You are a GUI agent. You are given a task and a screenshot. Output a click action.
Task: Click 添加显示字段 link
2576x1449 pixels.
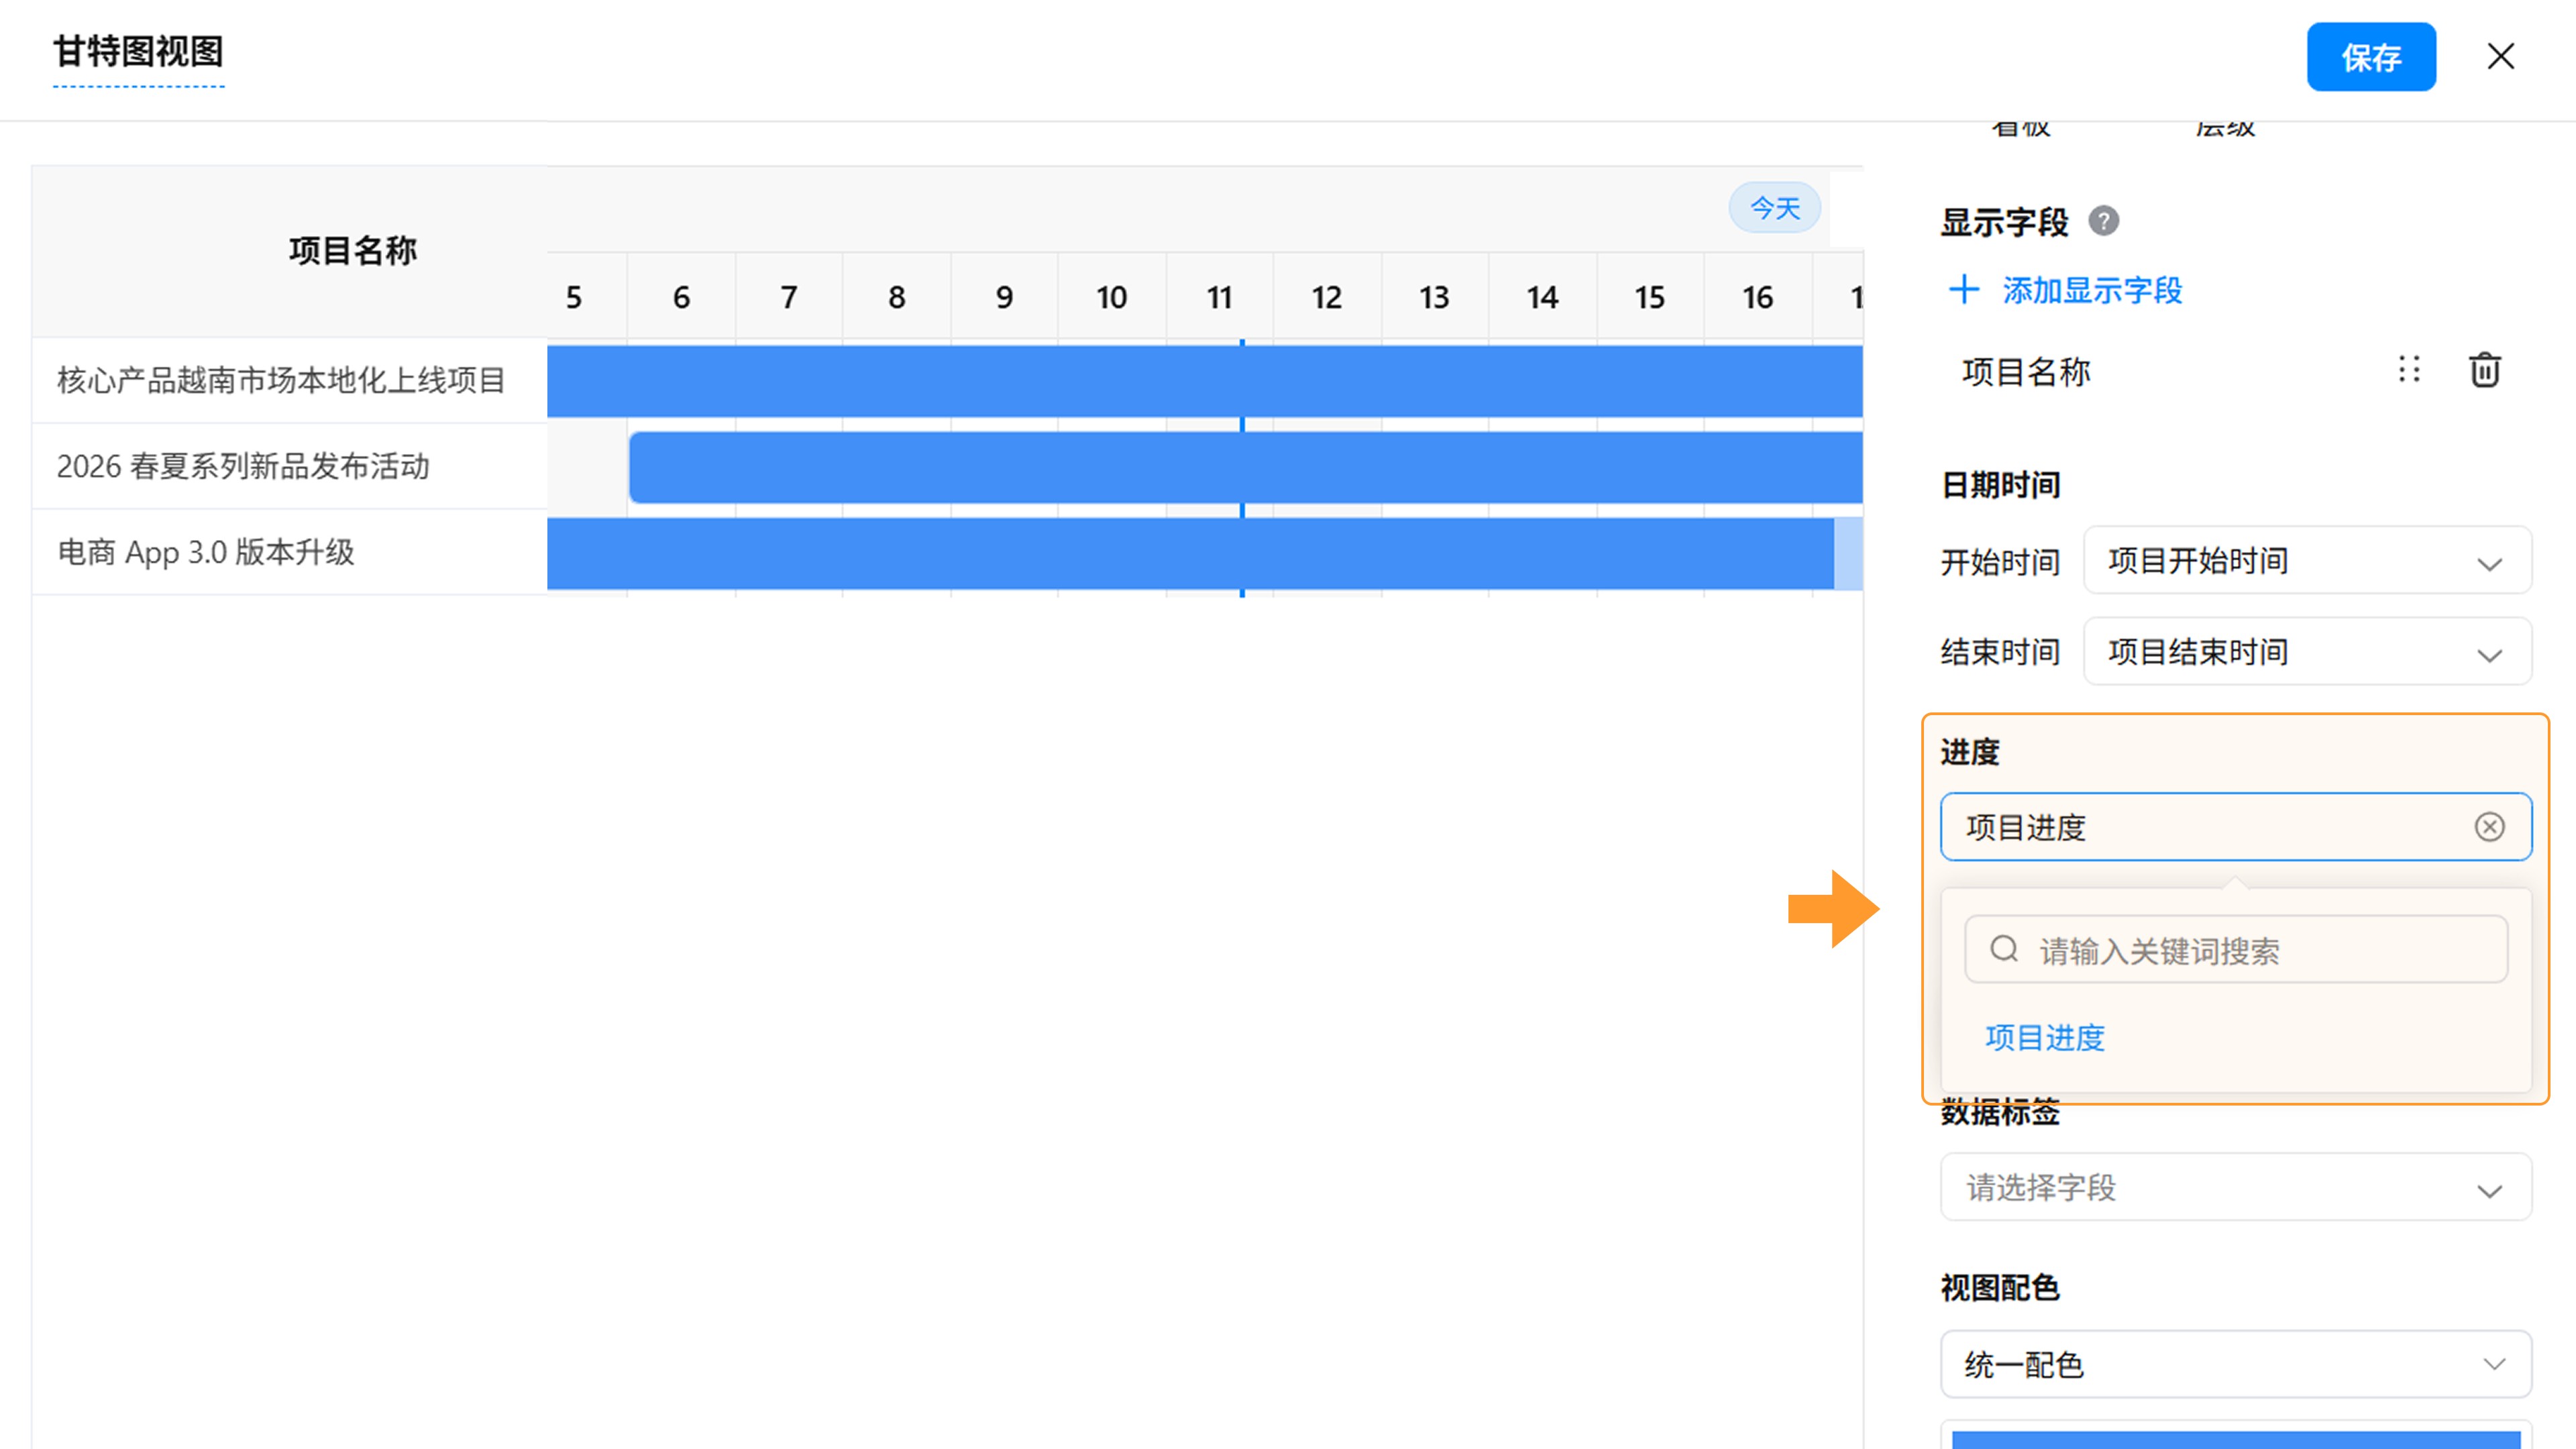click(2091, 291)
